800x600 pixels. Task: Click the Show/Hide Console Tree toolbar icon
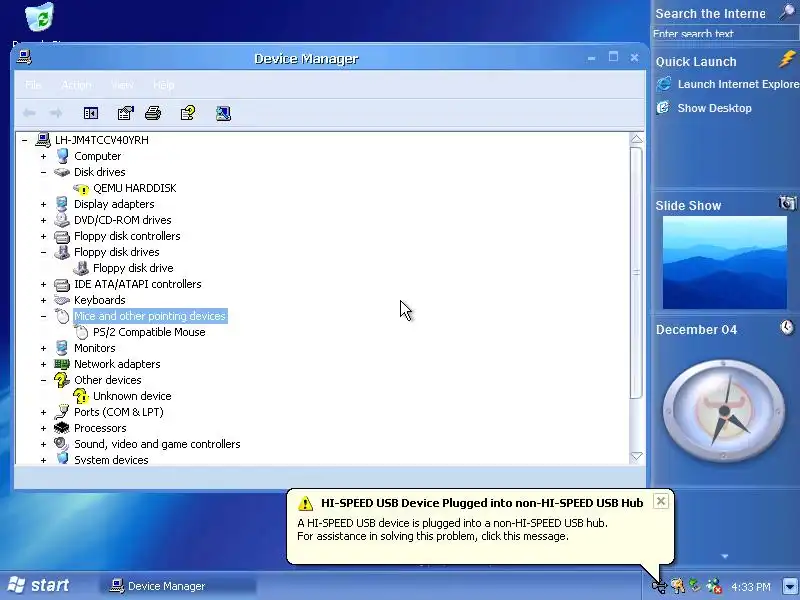(91, 113)
